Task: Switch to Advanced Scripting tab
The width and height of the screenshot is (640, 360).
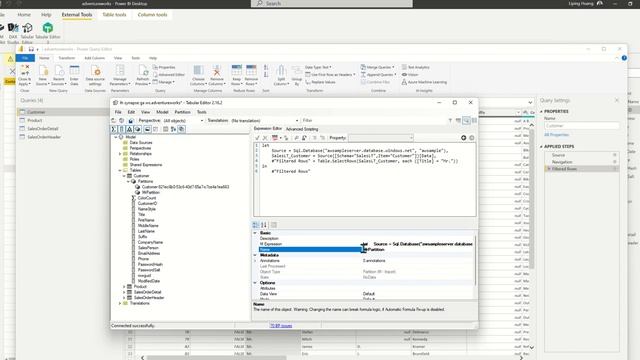Action: click(302, 129)
